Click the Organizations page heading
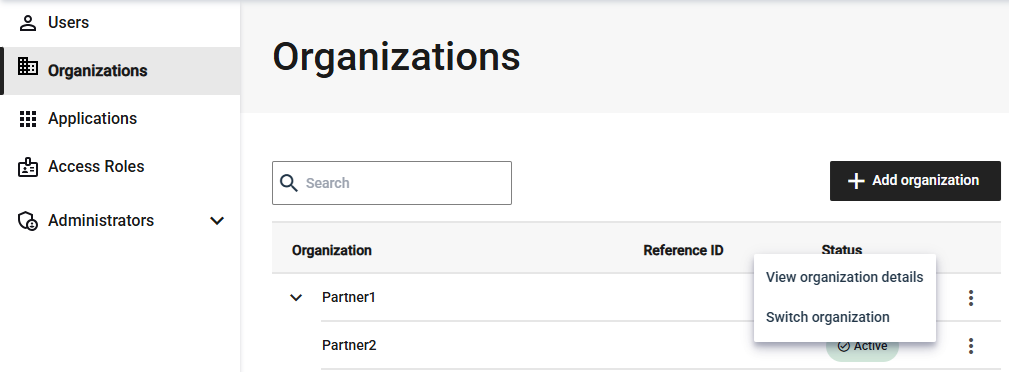Screen dimensions: 1009x372 pos(396,57)
